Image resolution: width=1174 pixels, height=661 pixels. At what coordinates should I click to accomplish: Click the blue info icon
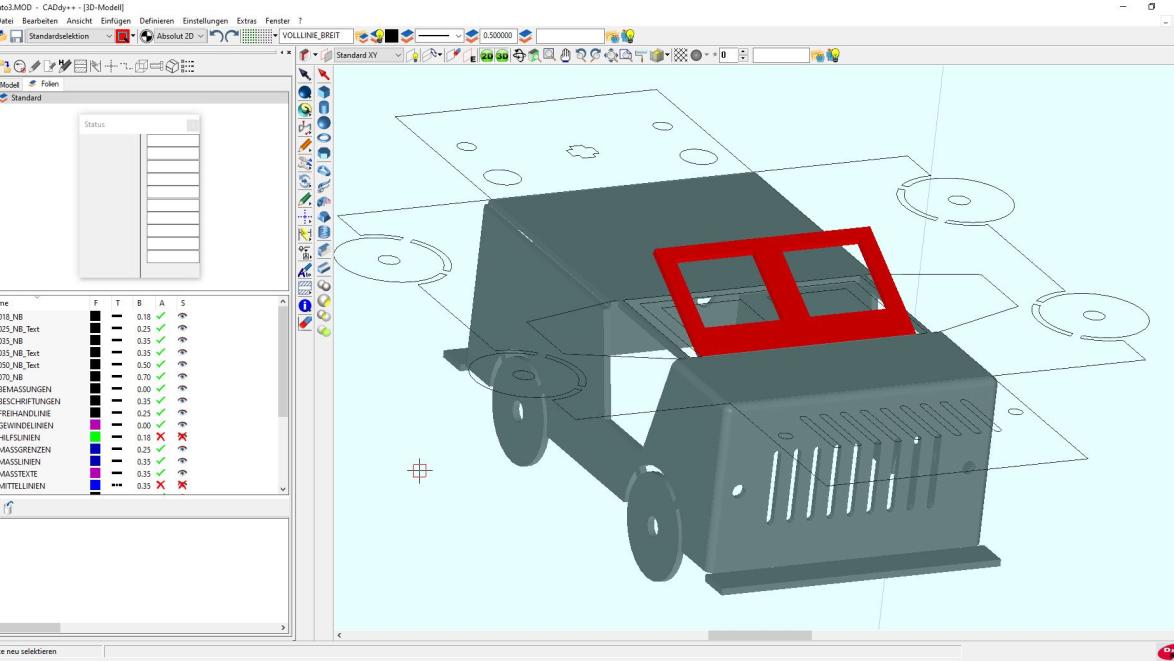[x=306, y=306]
